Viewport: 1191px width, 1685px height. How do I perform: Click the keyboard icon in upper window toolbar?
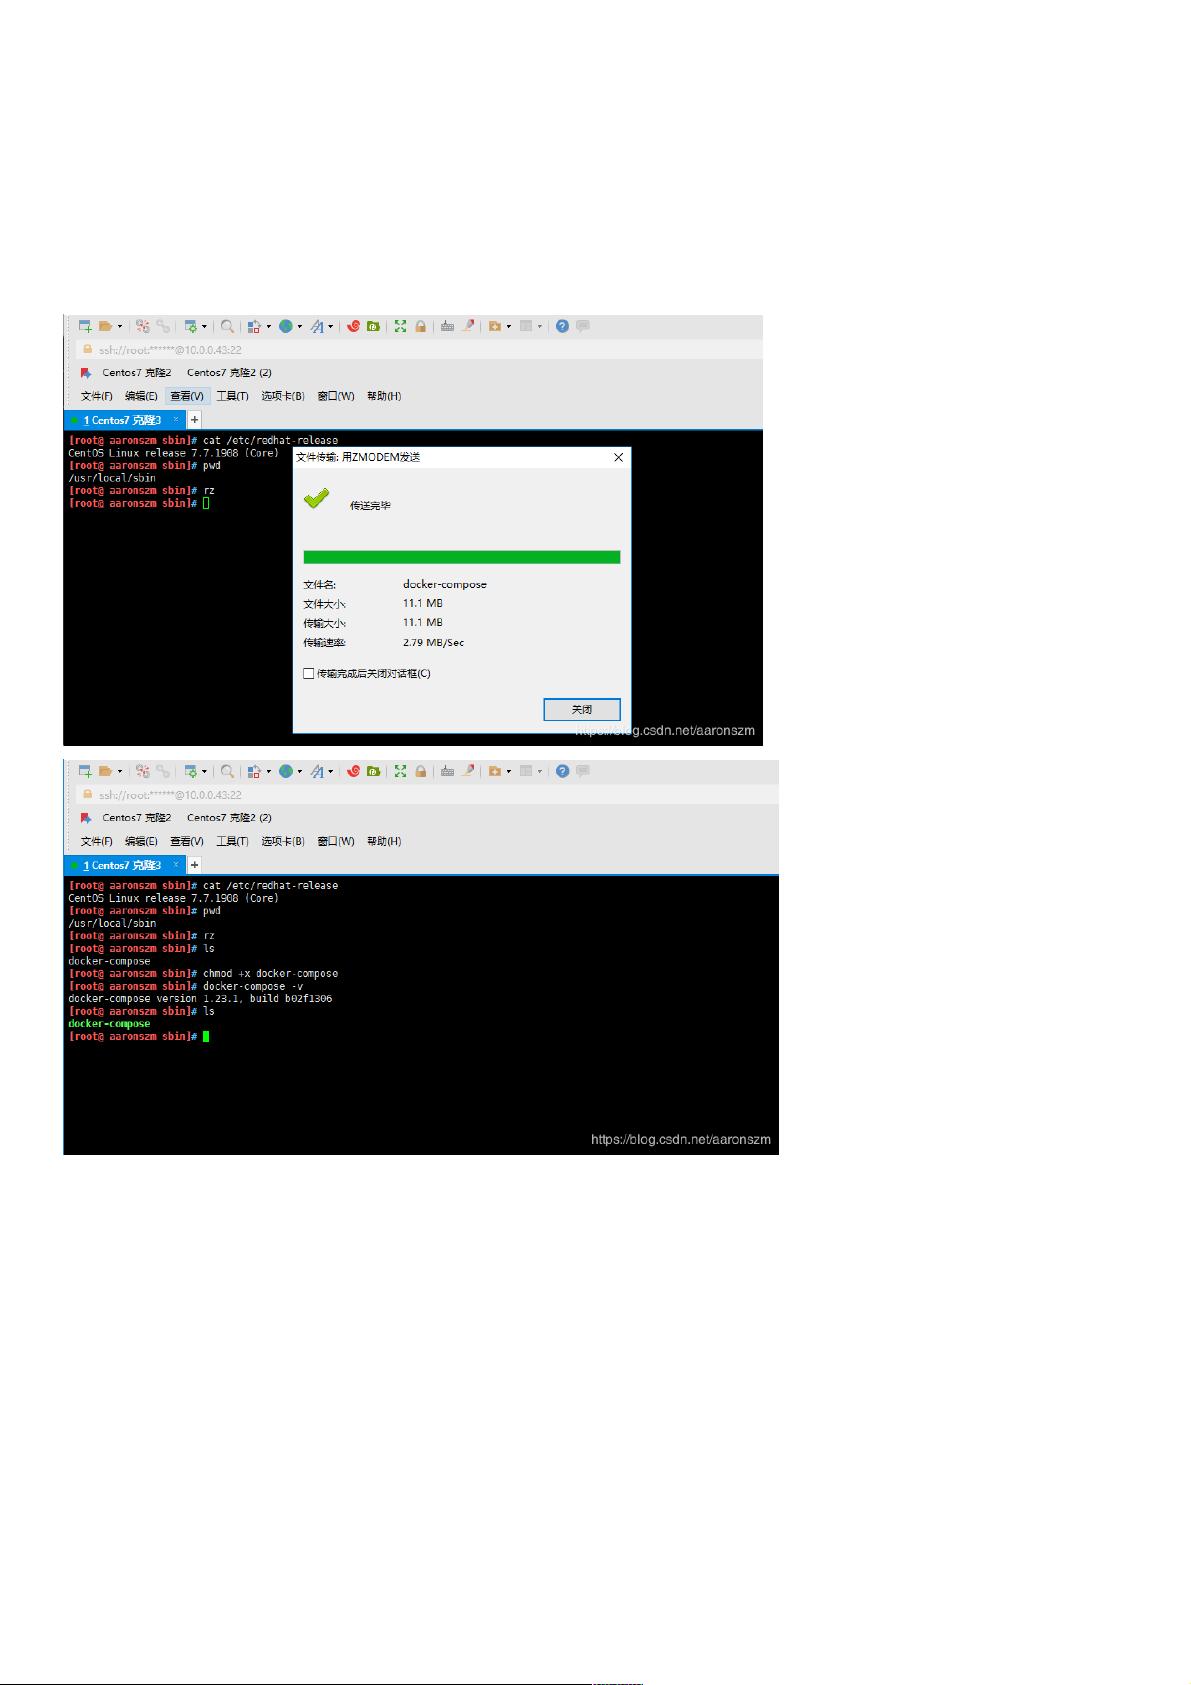[x=447, y=326]
